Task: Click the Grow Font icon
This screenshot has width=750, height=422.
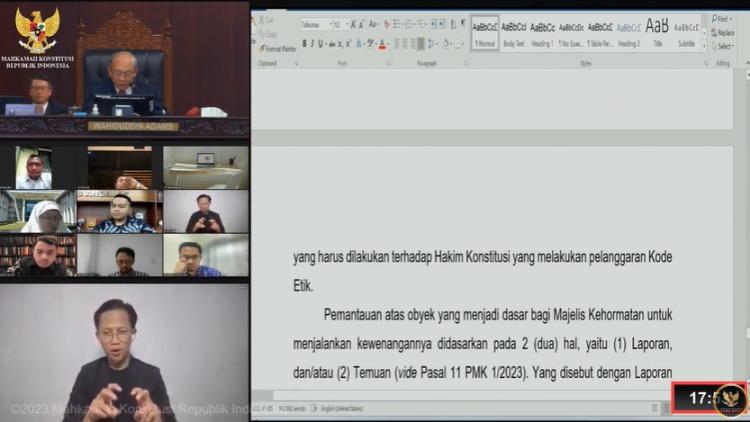Action: click(353, 24)
